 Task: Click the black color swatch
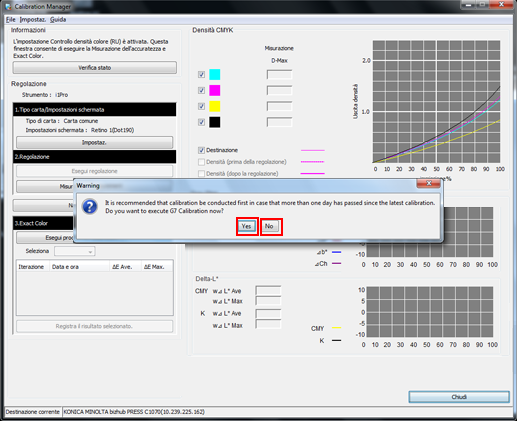point(215,122)
